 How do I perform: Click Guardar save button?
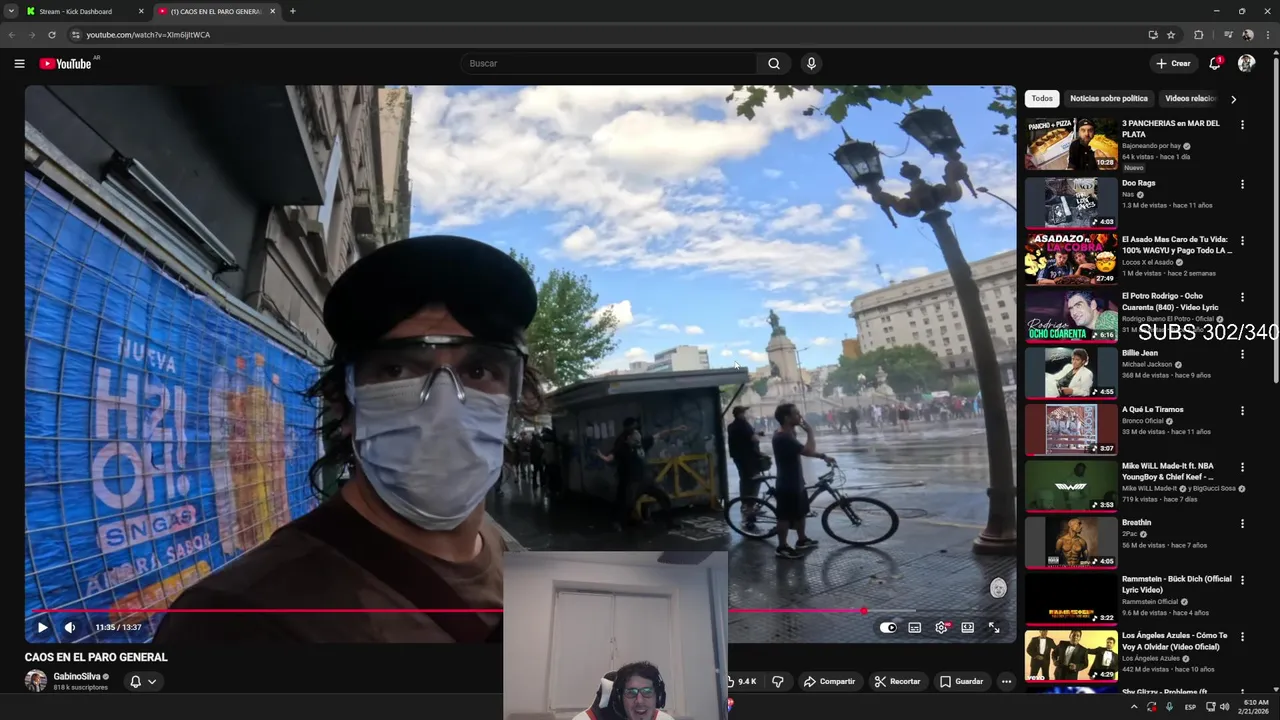point(961,681)
